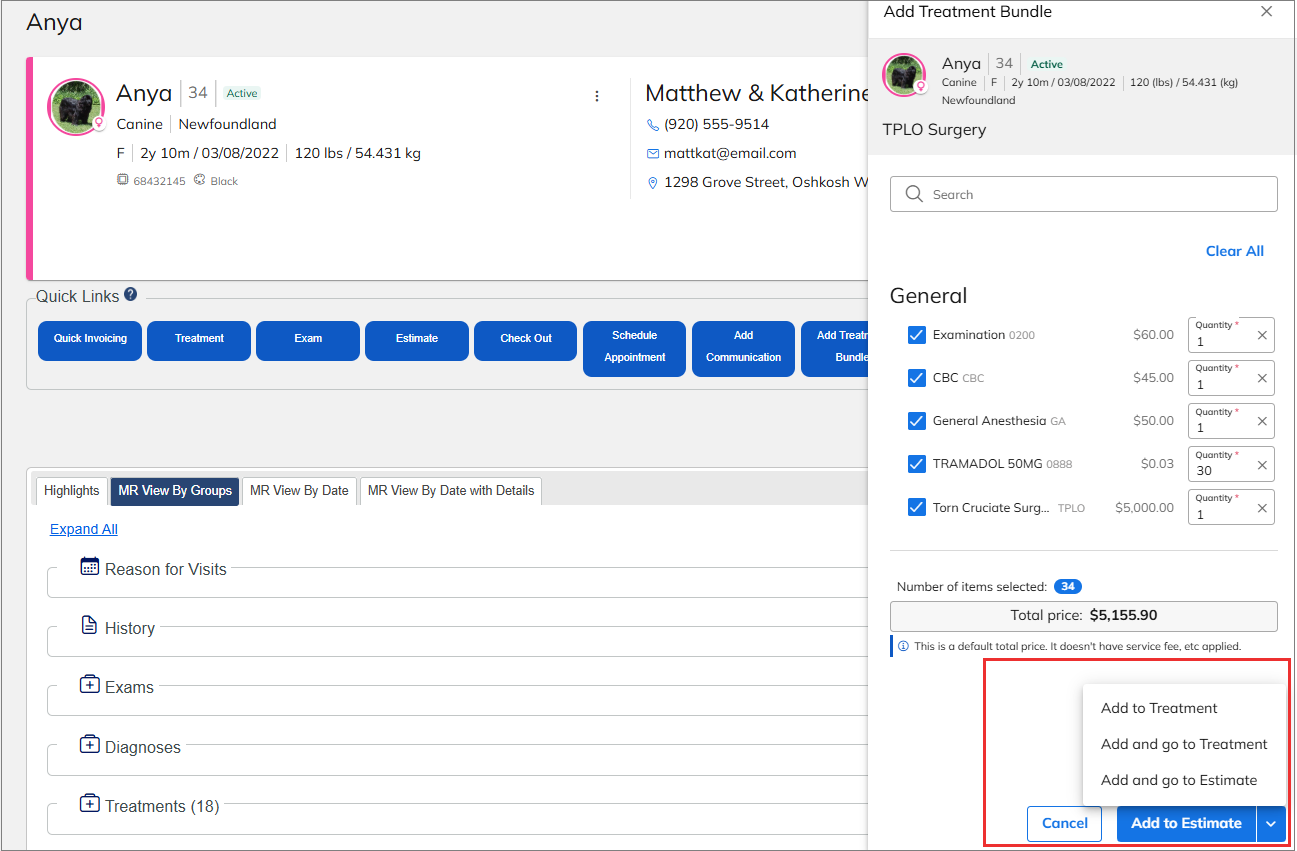Disable the TRAMADOL 50MG checkbox
Viewport: 1297px width, 851px height.
(x=917, y=464)
